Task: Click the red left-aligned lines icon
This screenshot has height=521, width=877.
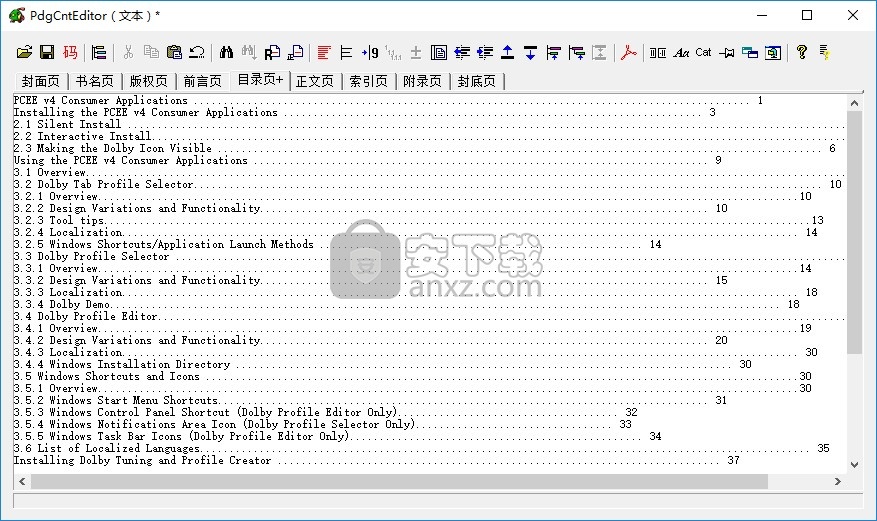Action: [x=323, y=53]
